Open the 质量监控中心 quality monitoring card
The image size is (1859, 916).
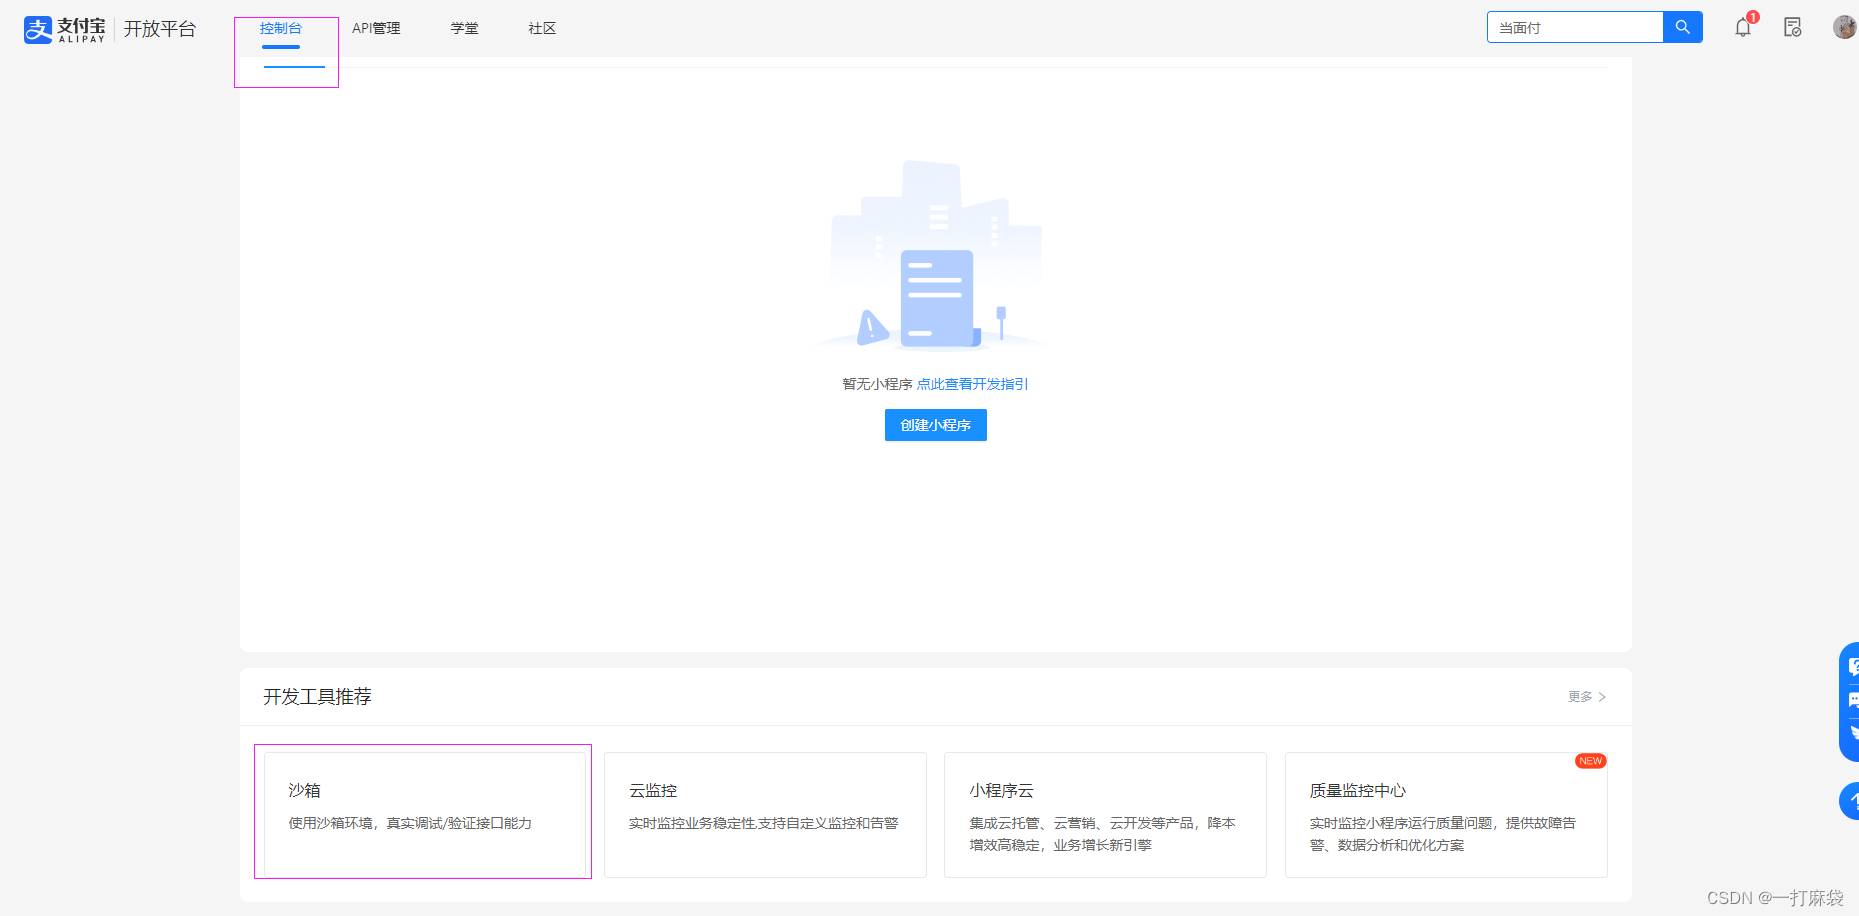point(1445,814)
